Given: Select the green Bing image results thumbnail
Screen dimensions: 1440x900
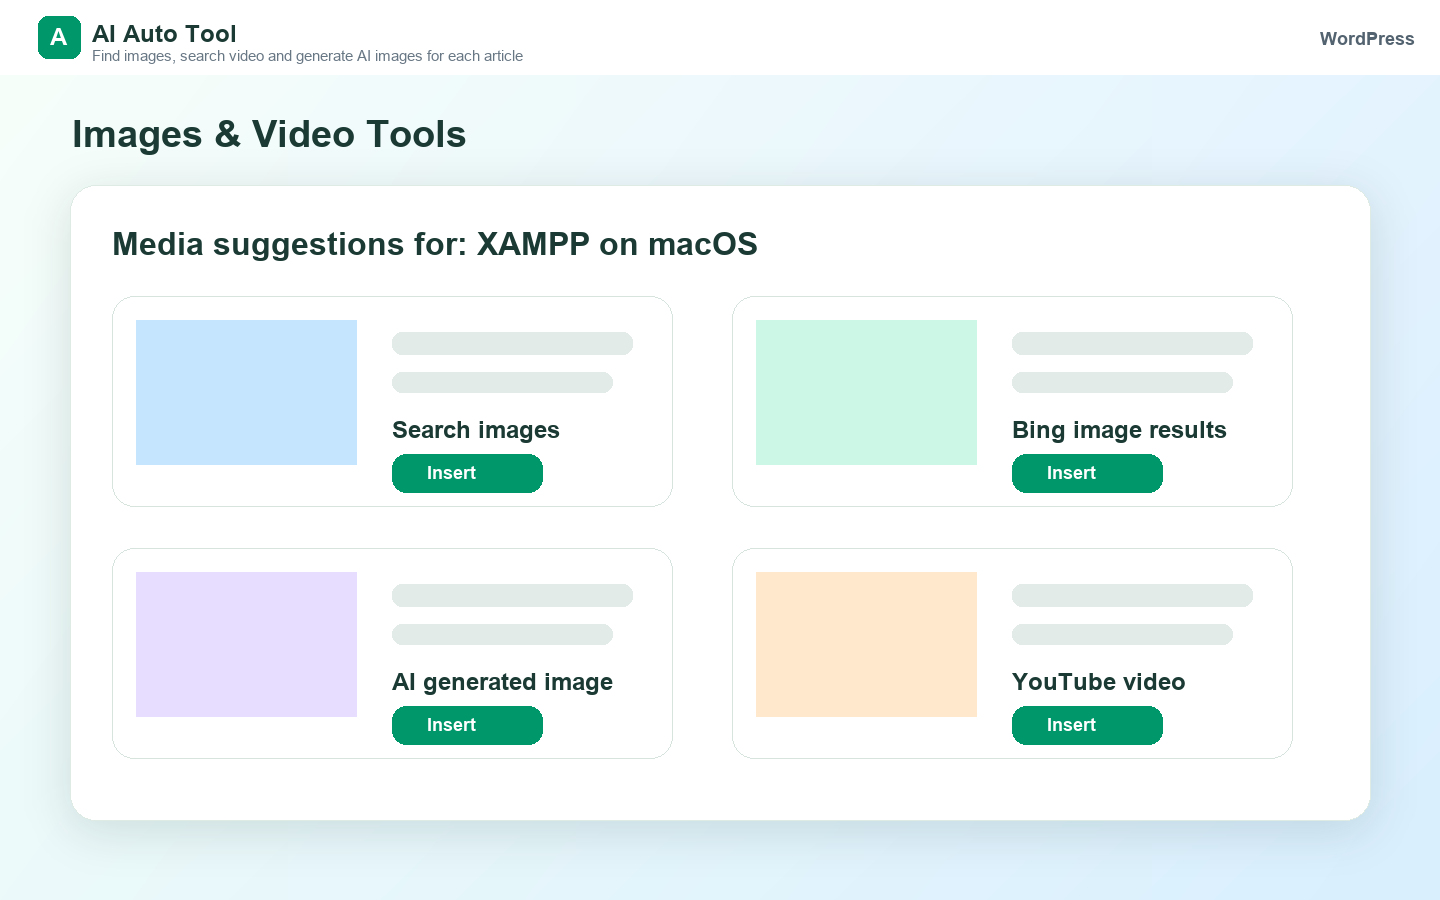Looking at the screenshot, I should [x=866, y=392].
